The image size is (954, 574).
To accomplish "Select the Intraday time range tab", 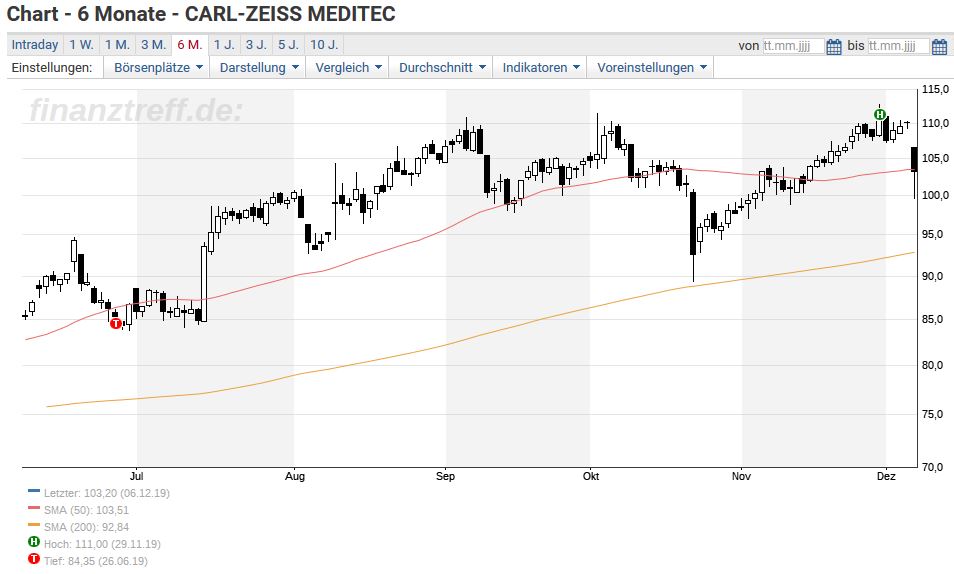I will (x=35, y=45).
